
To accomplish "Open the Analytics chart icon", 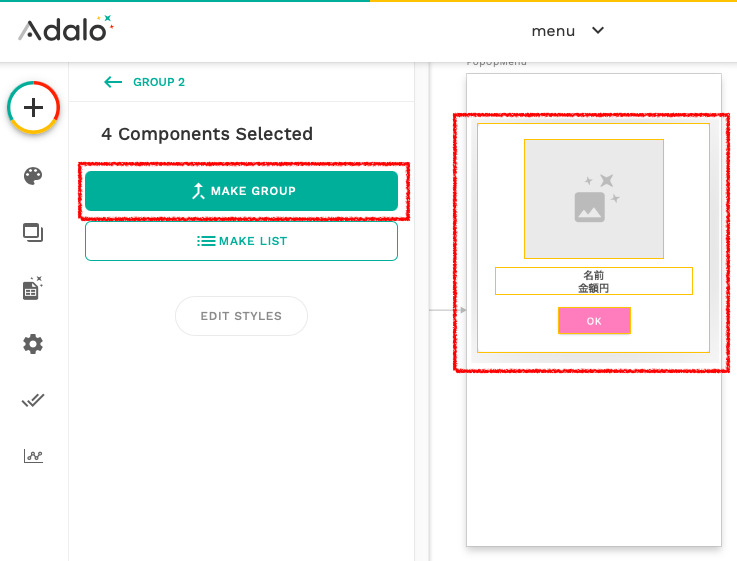I will 33,456.
